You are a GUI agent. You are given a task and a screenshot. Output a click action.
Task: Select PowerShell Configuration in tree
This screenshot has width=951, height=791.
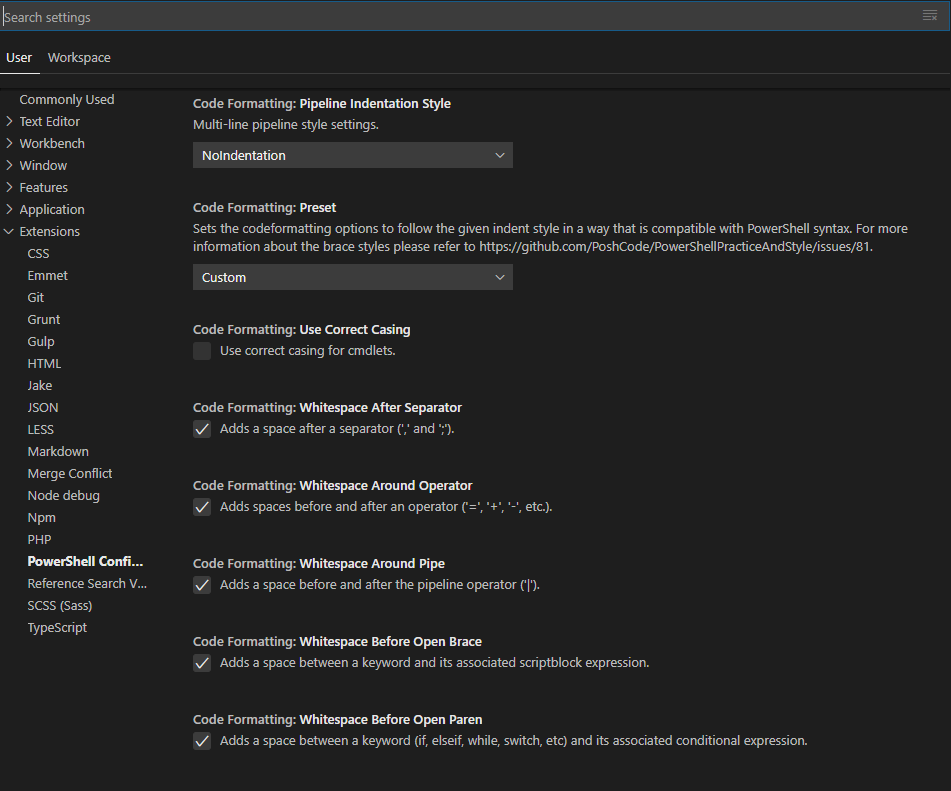(x=86, y=561)
